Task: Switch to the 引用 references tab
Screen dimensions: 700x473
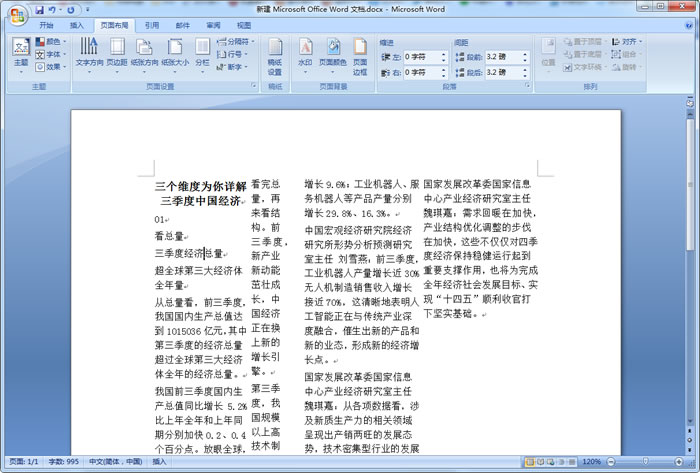Action: (151, 25)
